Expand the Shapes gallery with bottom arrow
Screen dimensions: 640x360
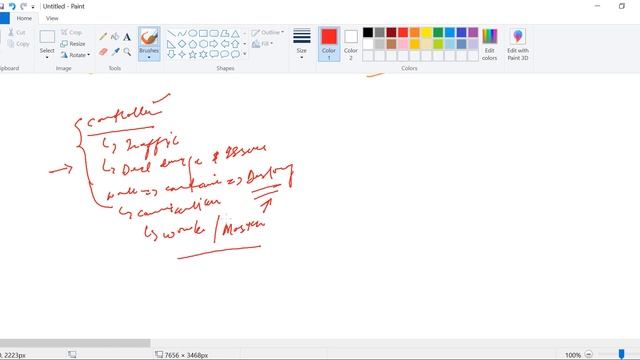pyautogui.click(x=244, y=54)
